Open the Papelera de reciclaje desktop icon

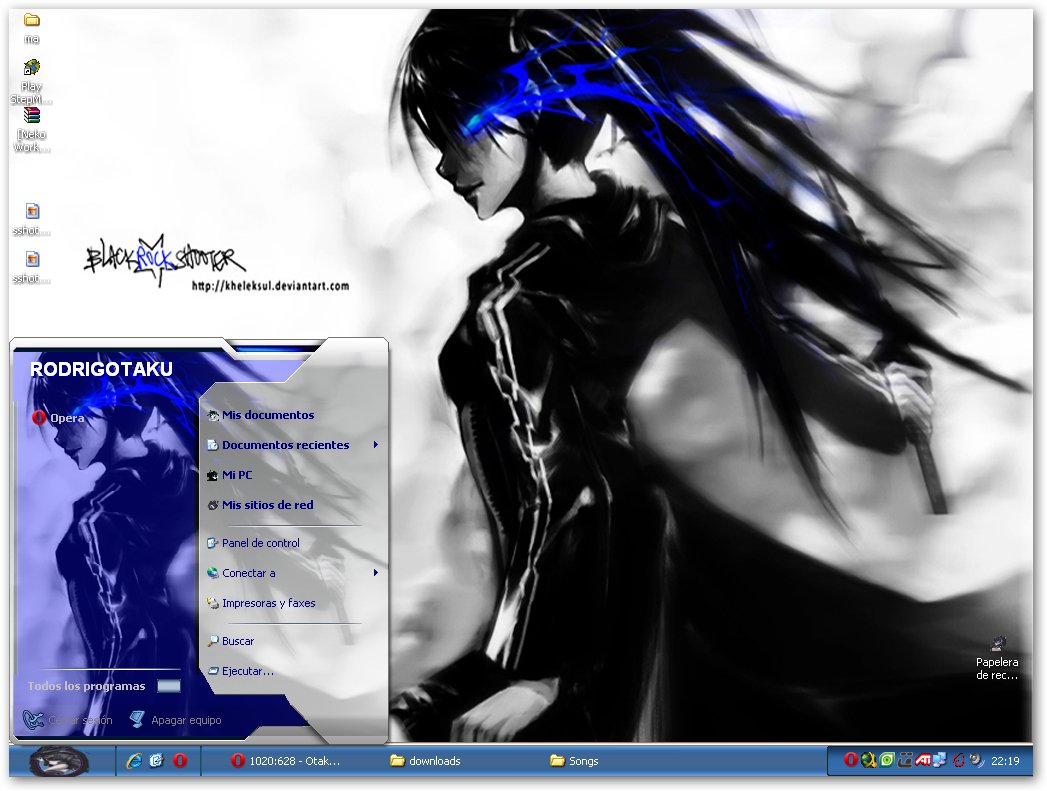pyautogui.click(x=997, y=658)
